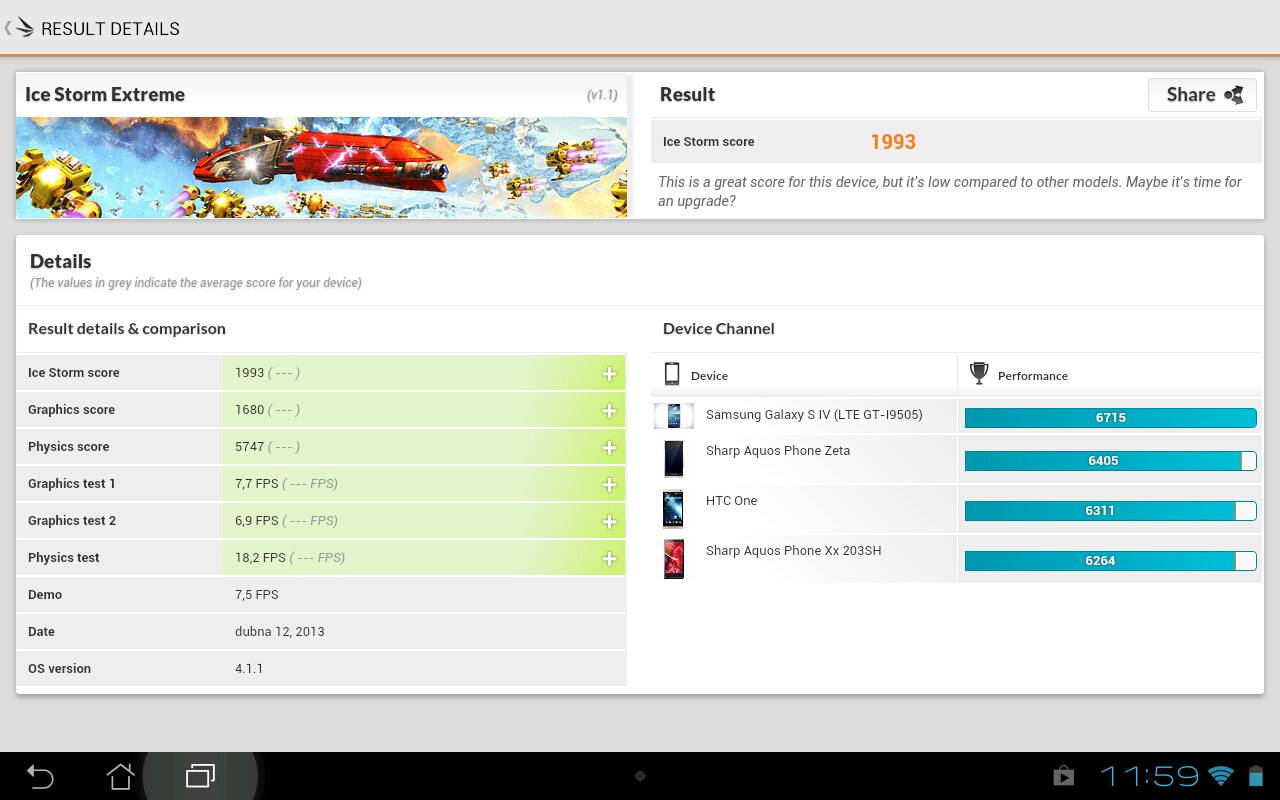Viewport: 1280px width, 800px height.
Task: Expand Graphics test 2 comparison
Action: point(608,520)
